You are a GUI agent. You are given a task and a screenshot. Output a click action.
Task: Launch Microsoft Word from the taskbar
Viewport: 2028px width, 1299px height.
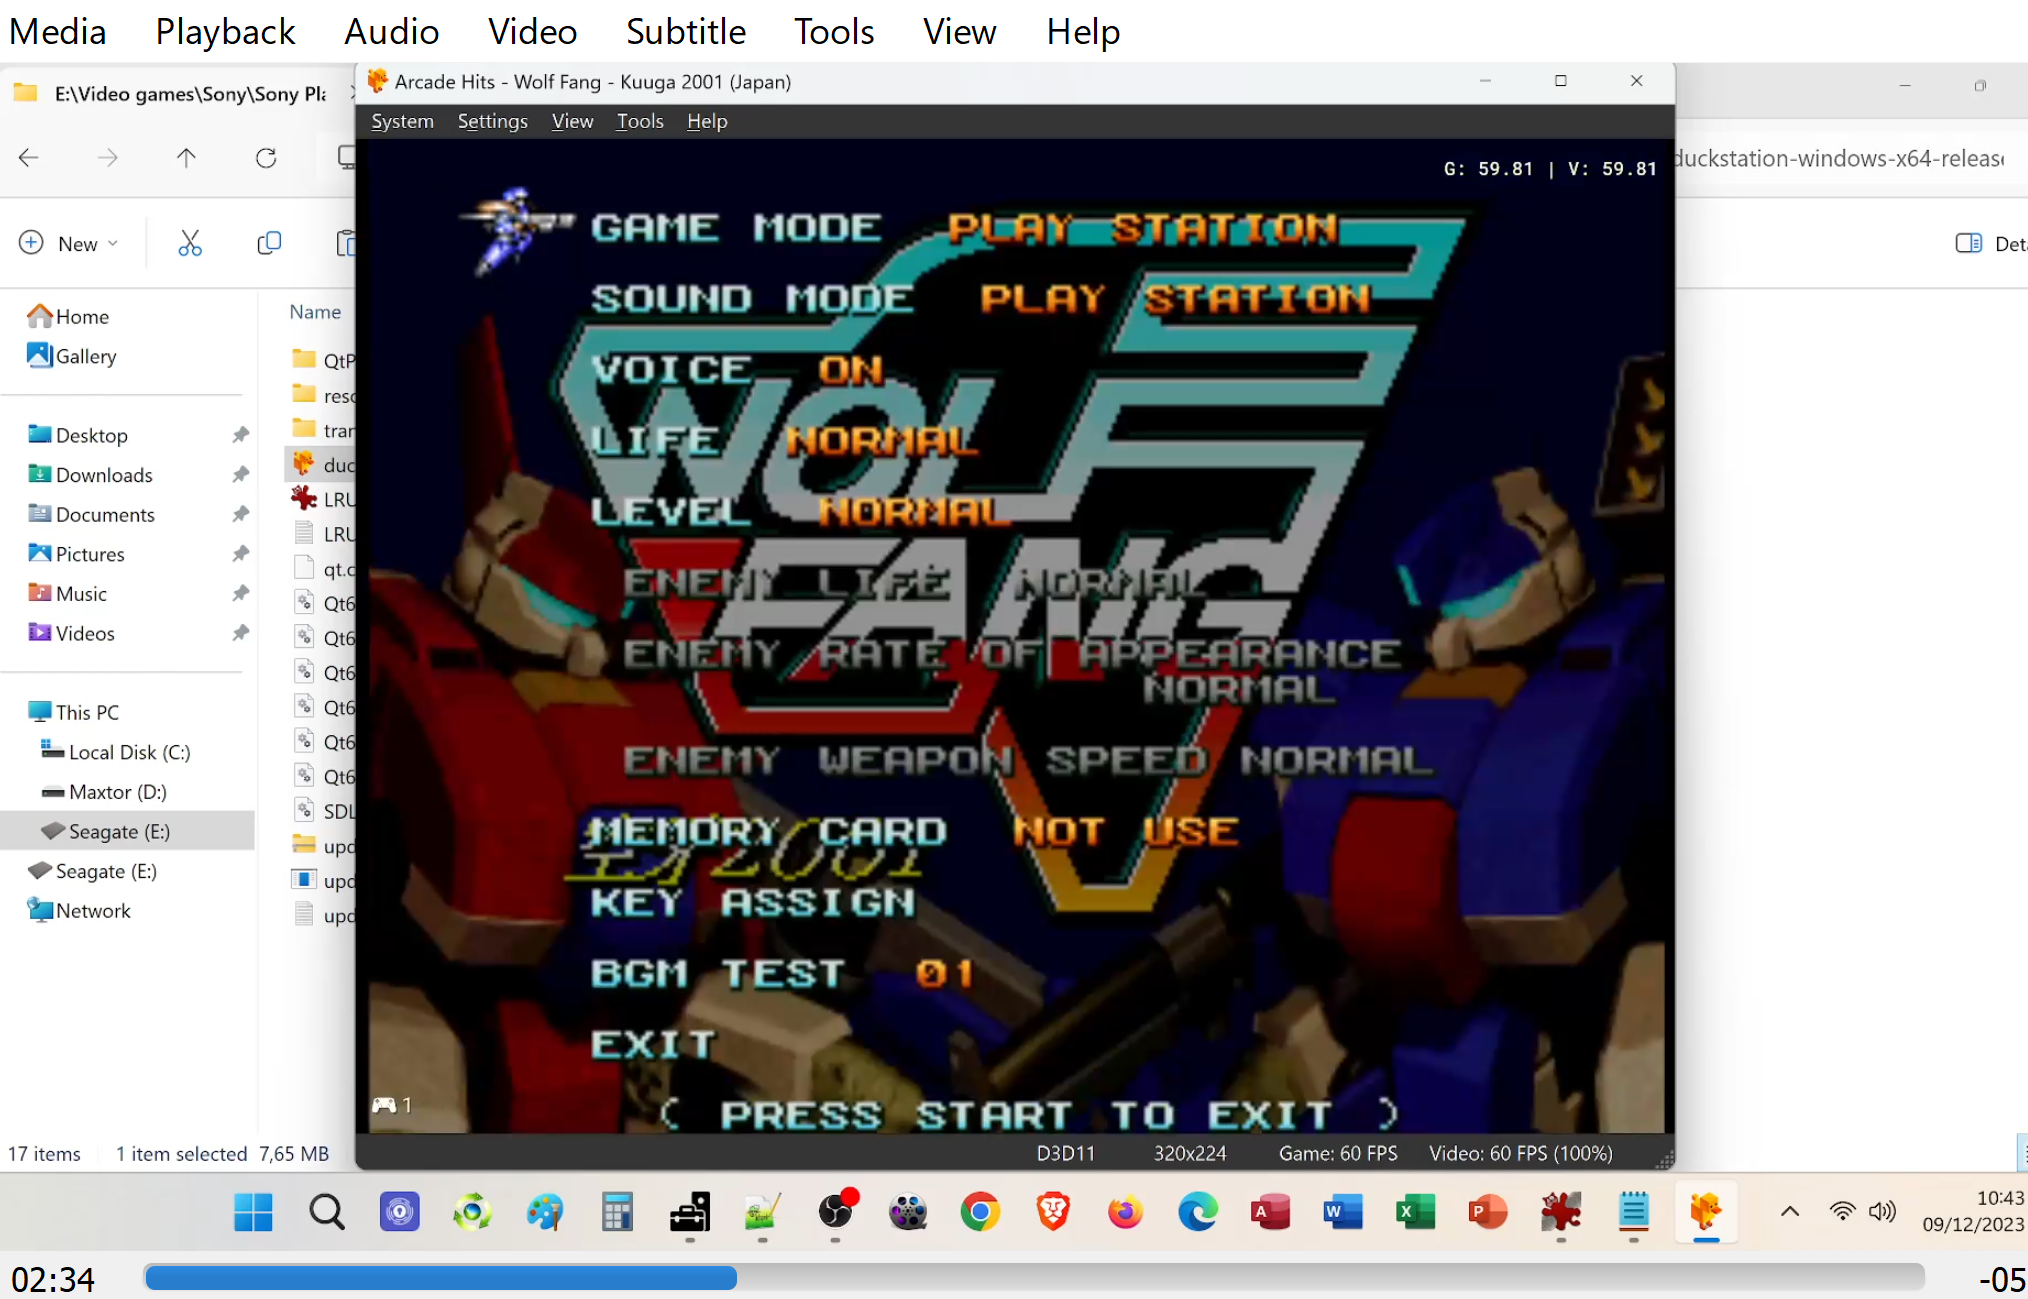point(1342,1212)
